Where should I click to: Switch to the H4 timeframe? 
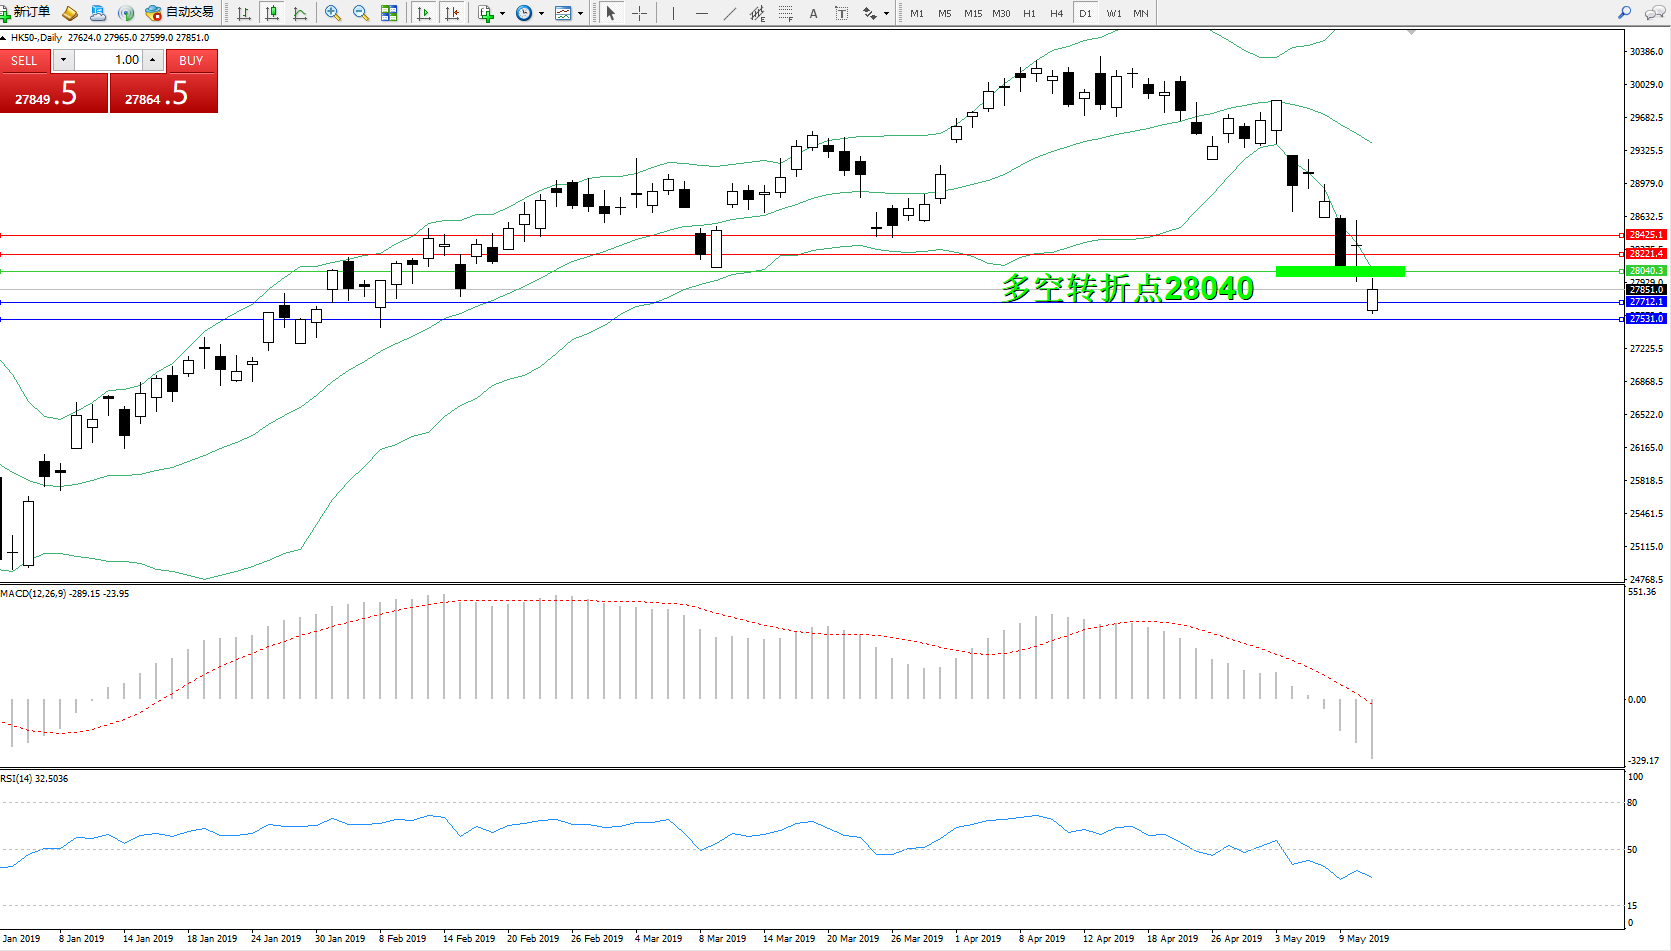click(1056, 13)
